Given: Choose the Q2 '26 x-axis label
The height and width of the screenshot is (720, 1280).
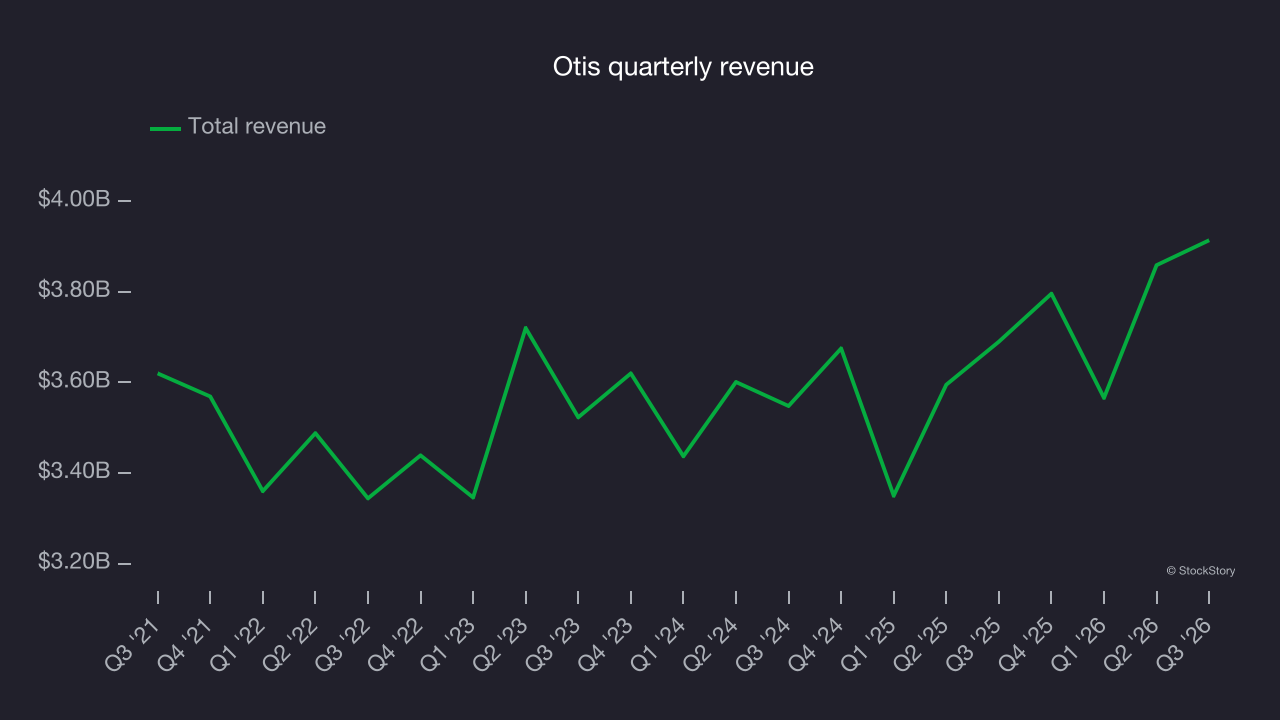Looking at the screenshot, I should coord(1130,643).
